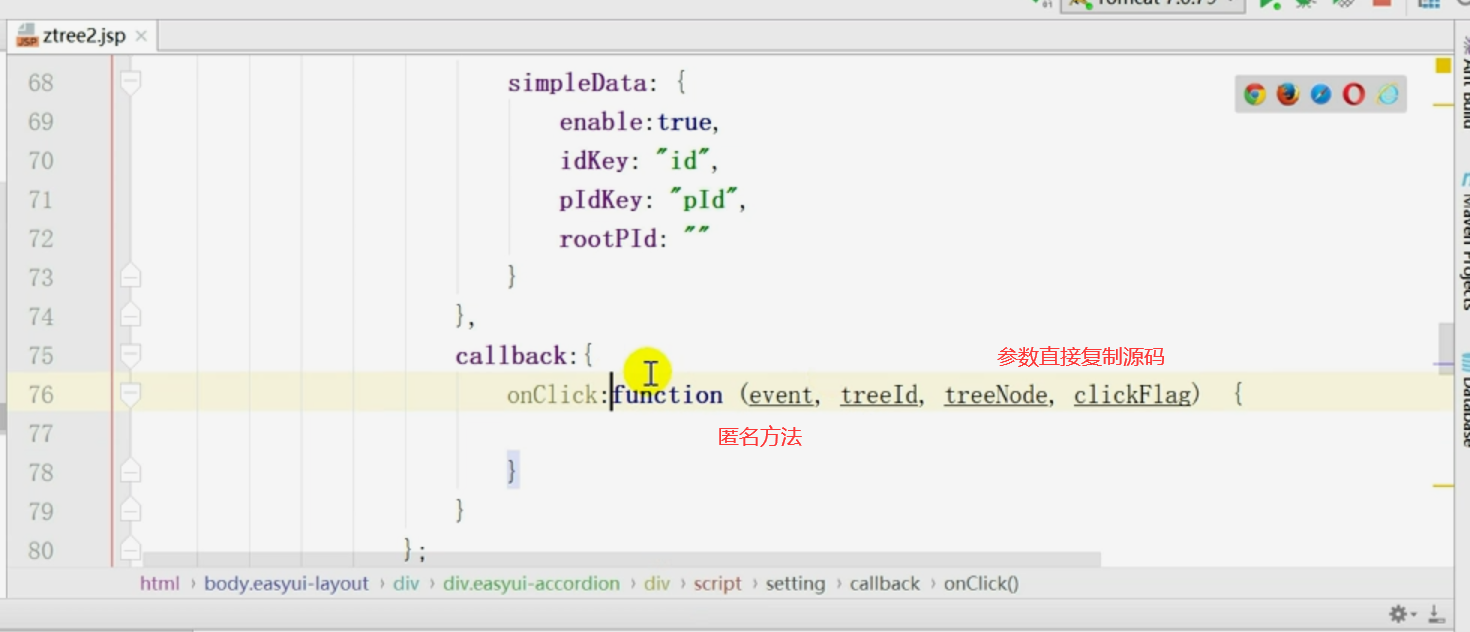Close the ztree2.jsp tab
The image size is (1470, 632).
click(x=141, y=36)
